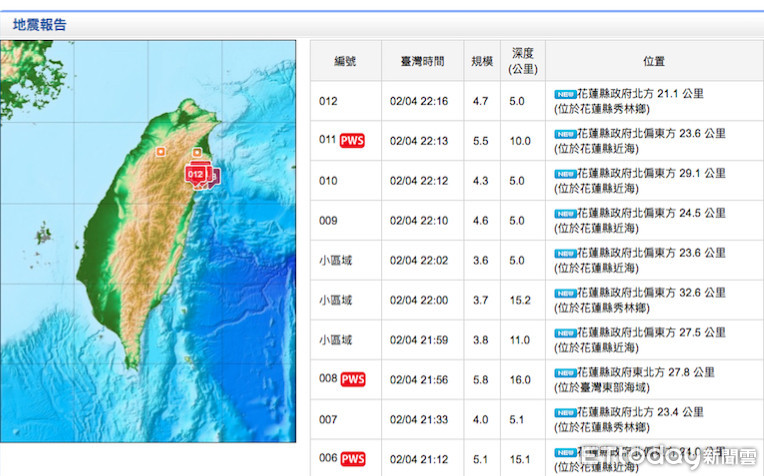Viewport: 764px width, 476px height.
Task: Click the right orange square marker on map
Action: [196, 152]
